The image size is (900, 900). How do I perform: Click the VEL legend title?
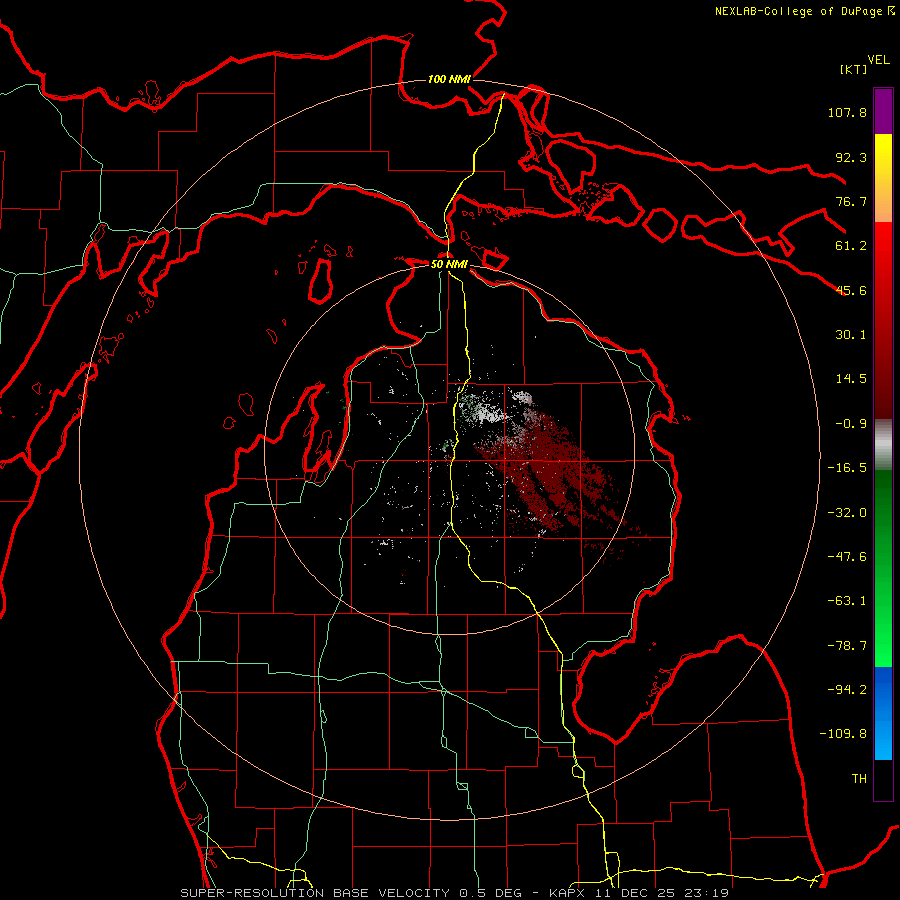[878, 60]
